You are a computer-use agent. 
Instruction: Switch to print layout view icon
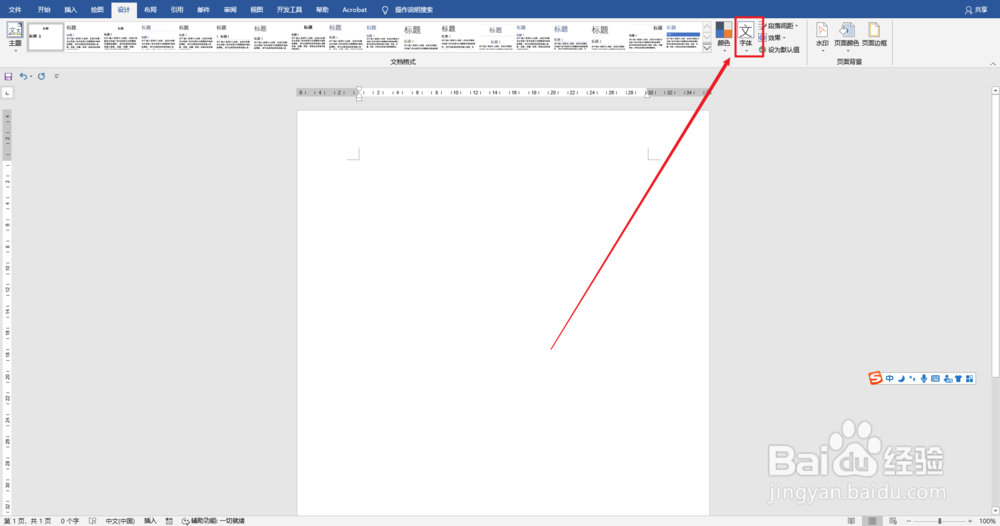point(872,521)
